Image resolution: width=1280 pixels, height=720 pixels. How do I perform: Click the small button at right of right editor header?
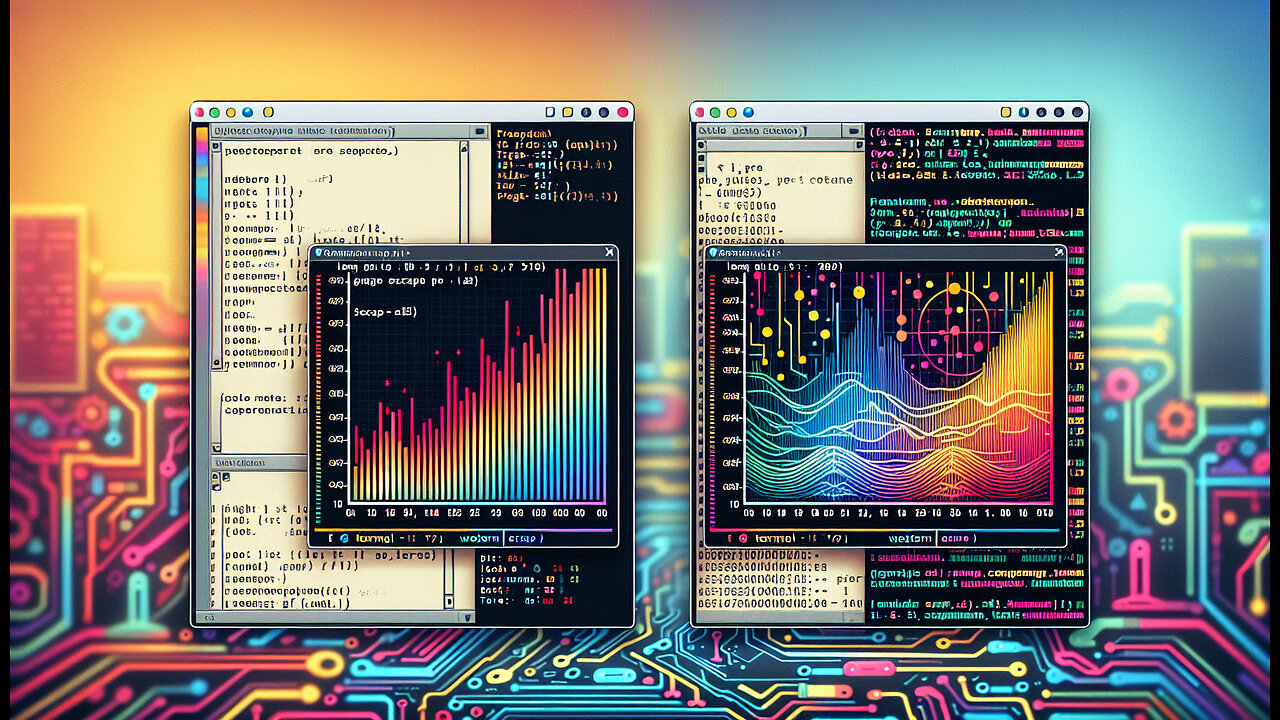(854, 131)
